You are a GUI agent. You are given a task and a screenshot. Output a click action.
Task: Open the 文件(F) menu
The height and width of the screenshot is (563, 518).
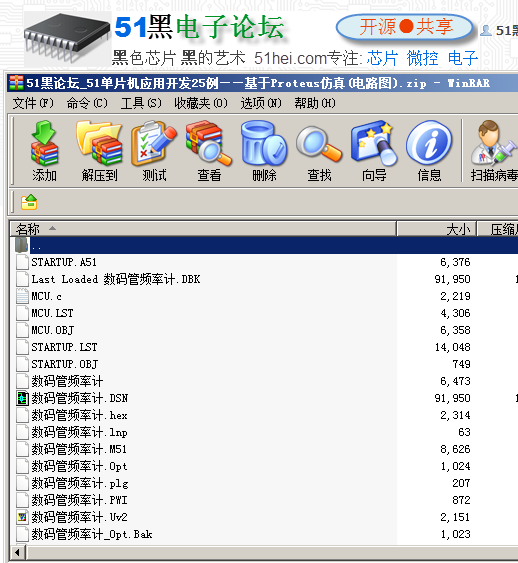33,103
